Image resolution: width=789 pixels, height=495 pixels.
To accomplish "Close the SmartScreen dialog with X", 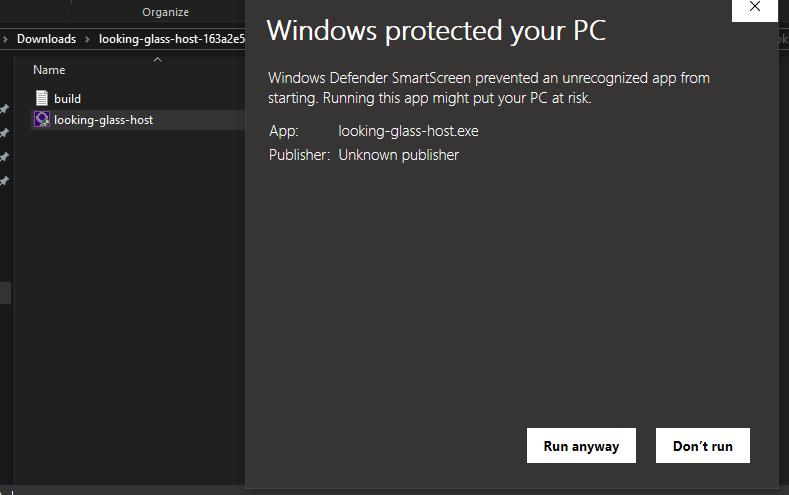I will pos(755,7).
